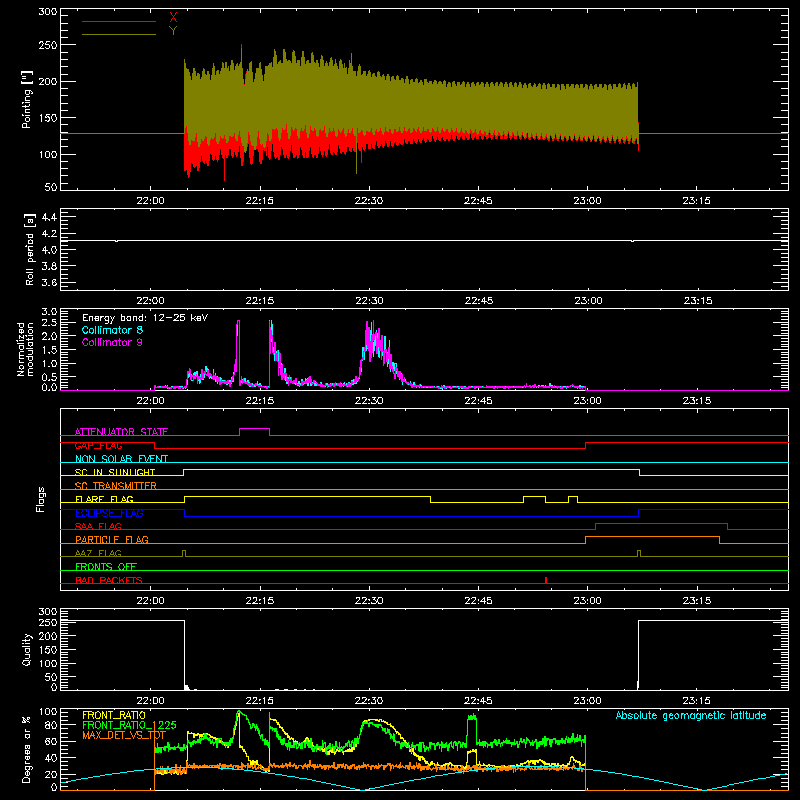Click the ATTENUATOR_STATE flag label
The height and width of the screenshot is (800, 800).
coord(121,432)
